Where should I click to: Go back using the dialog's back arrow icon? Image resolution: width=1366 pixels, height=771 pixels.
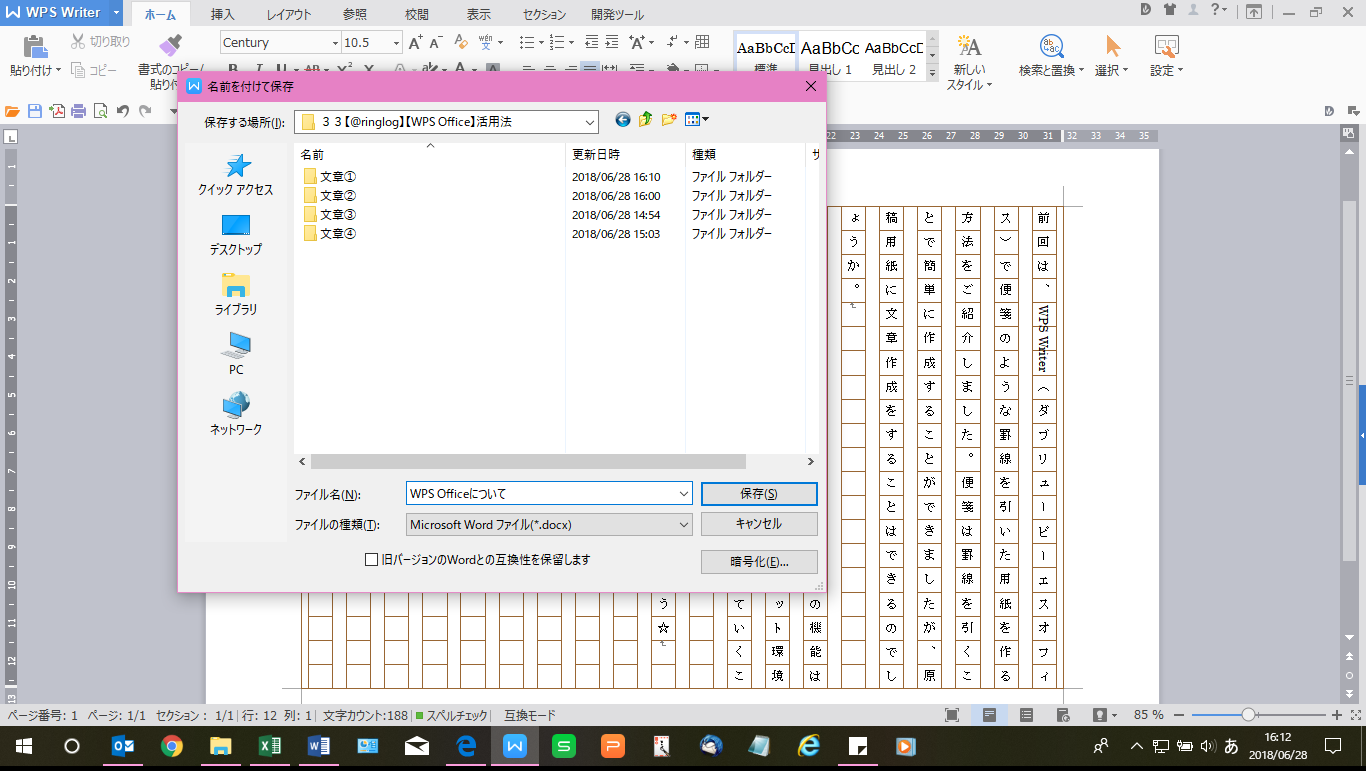pyautogui.click(x=622, y=120)
